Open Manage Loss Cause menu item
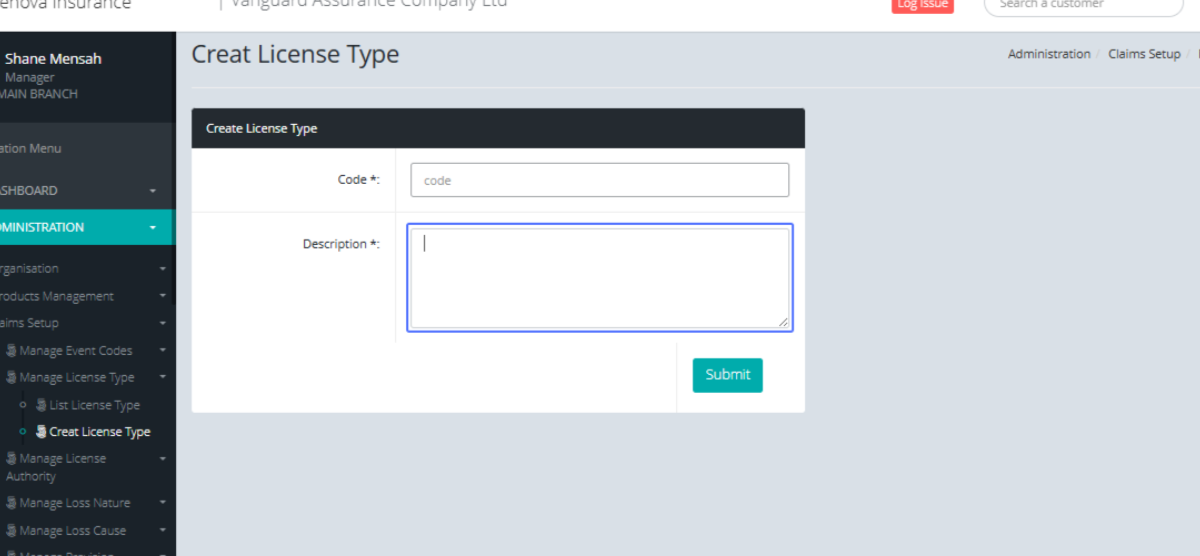 coord(72,531)
